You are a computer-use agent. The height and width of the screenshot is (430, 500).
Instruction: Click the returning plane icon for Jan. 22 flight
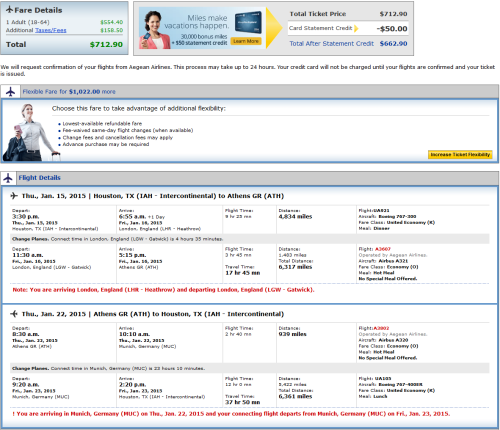tap(14, 314)
